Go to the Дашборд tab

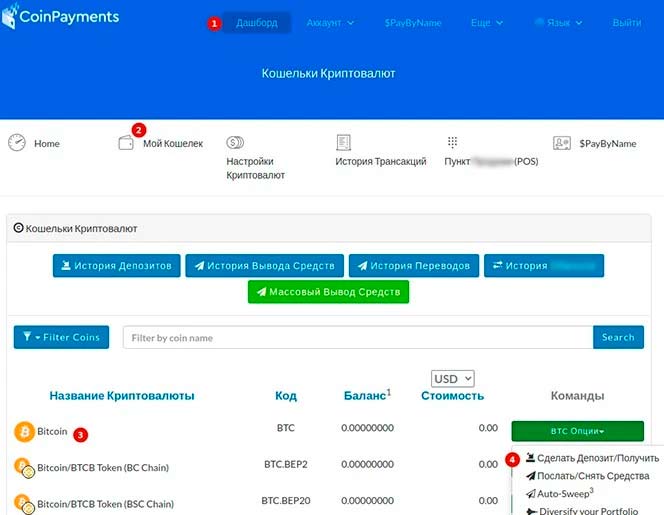pos(257,22)
